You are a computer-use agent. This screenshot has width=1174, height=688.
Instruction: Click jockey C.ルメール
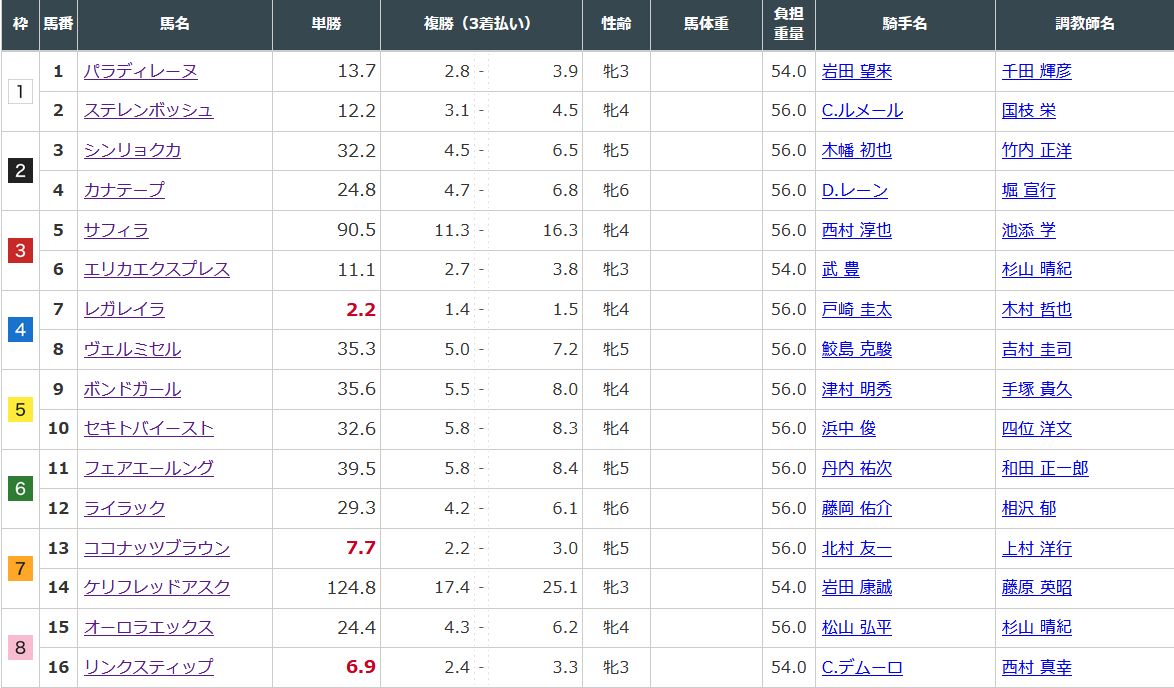point(862,111)
